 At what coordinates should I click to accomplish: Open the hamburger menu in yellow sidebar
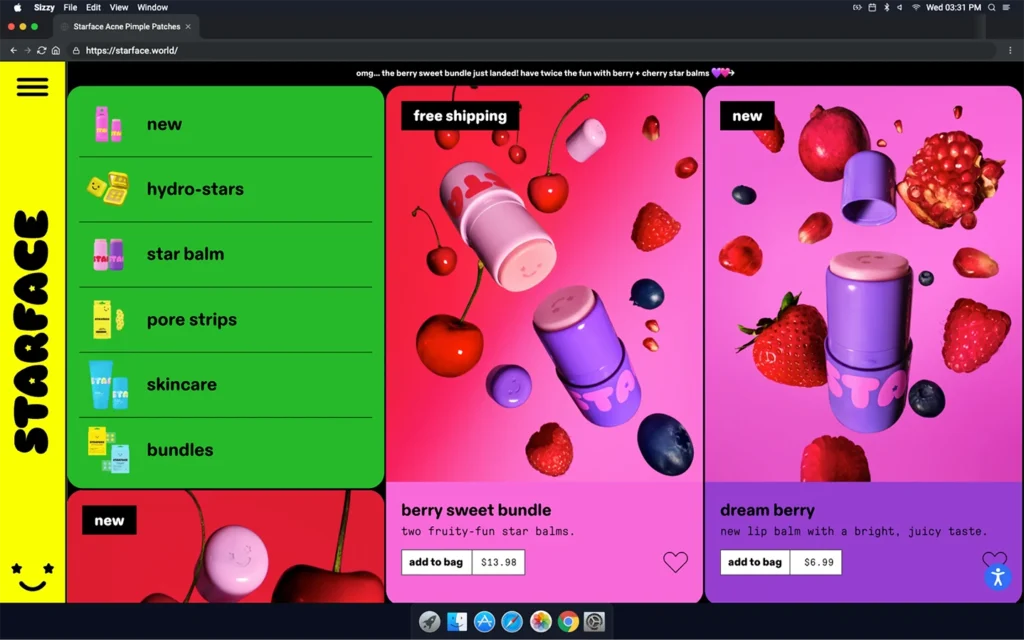click(32, 87)
